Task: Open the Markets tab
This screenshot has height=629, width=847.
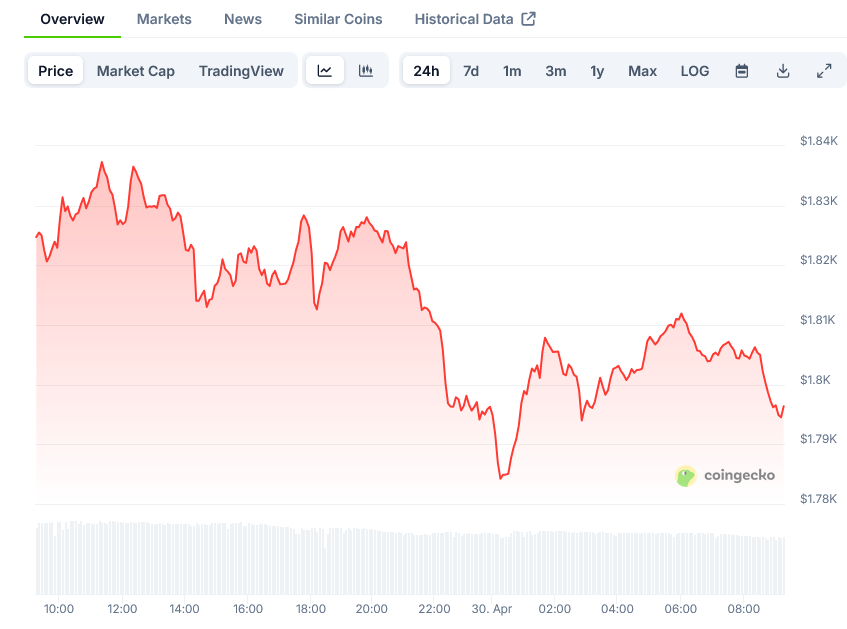Action: point(164,19)
